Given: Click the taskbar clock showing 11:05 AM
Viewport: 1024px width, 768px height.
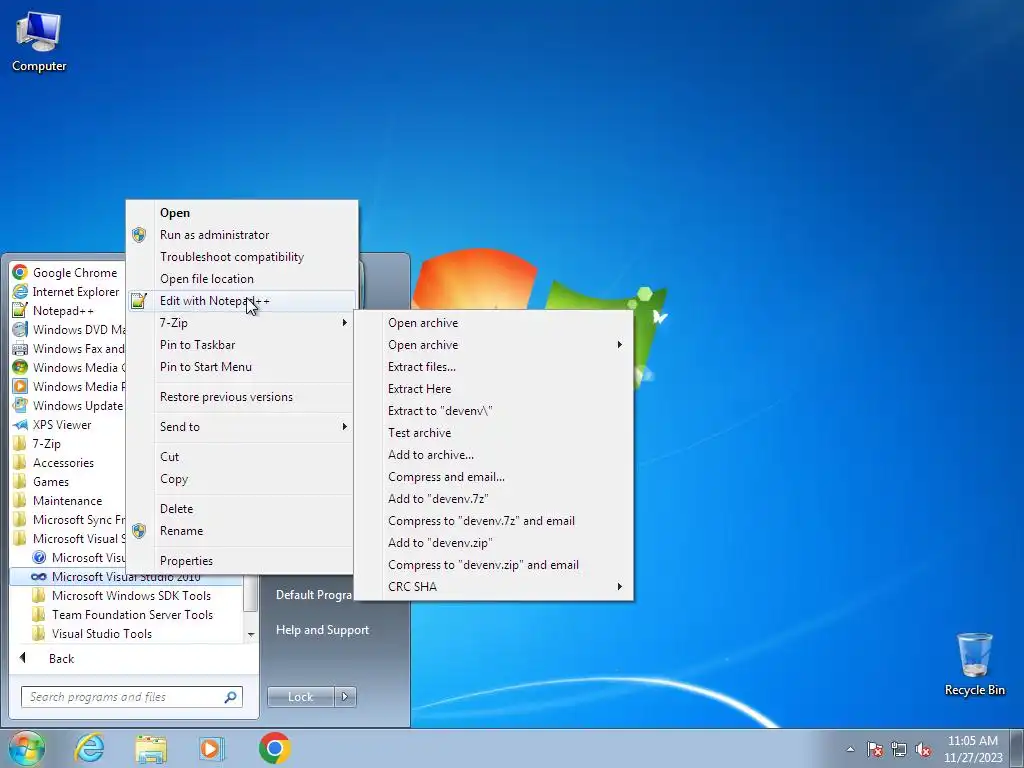Looking at the screenshot, I should (972, 749).
